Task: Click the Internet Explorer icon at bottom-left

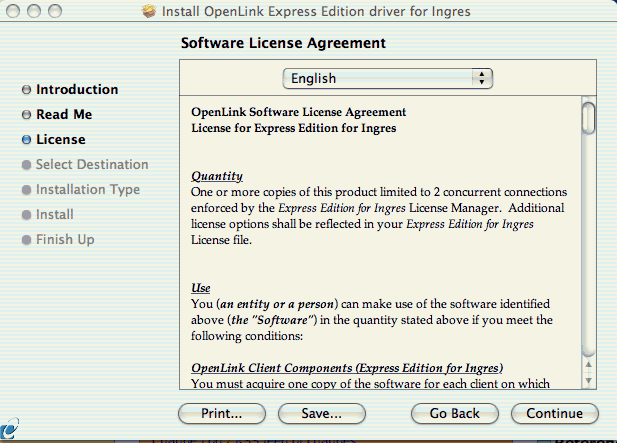Action: (9, 429)
